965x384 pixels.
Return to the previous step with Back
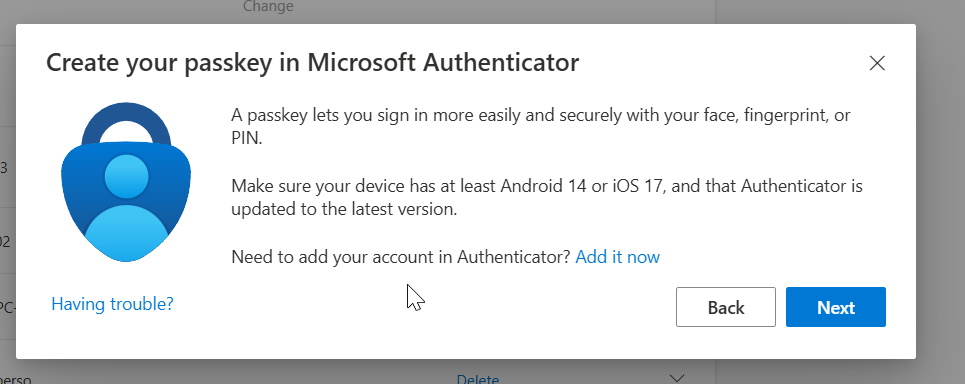pyautogui.click(x=726, y=307)
